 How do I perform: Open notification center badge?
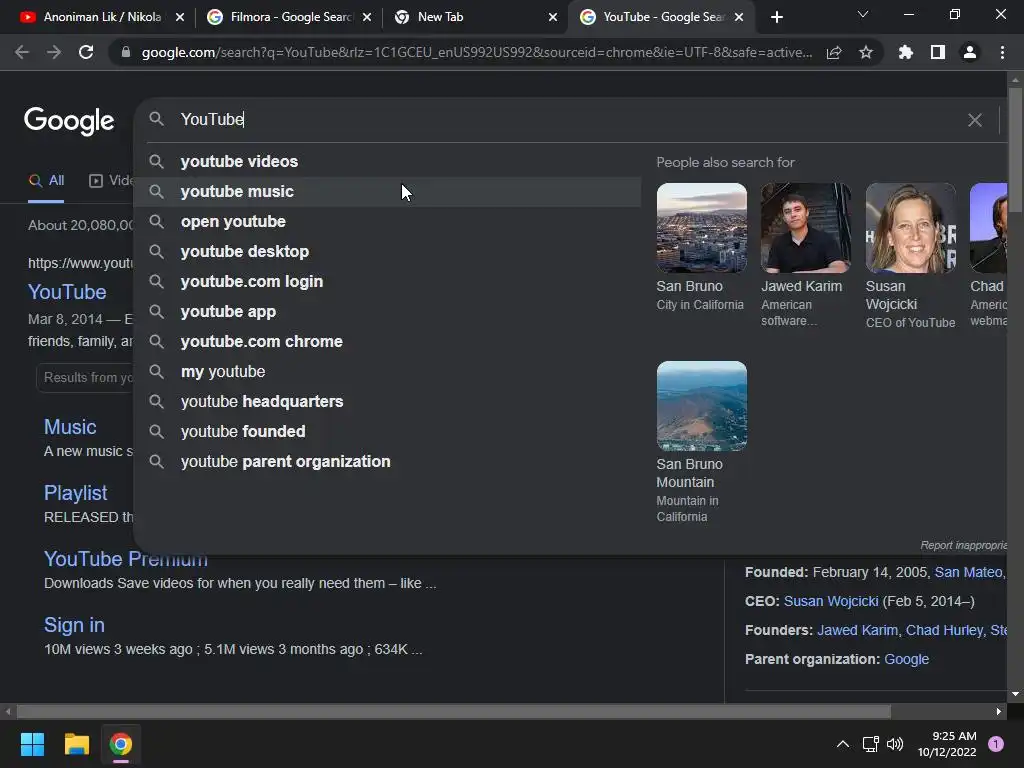pos(996,744)
